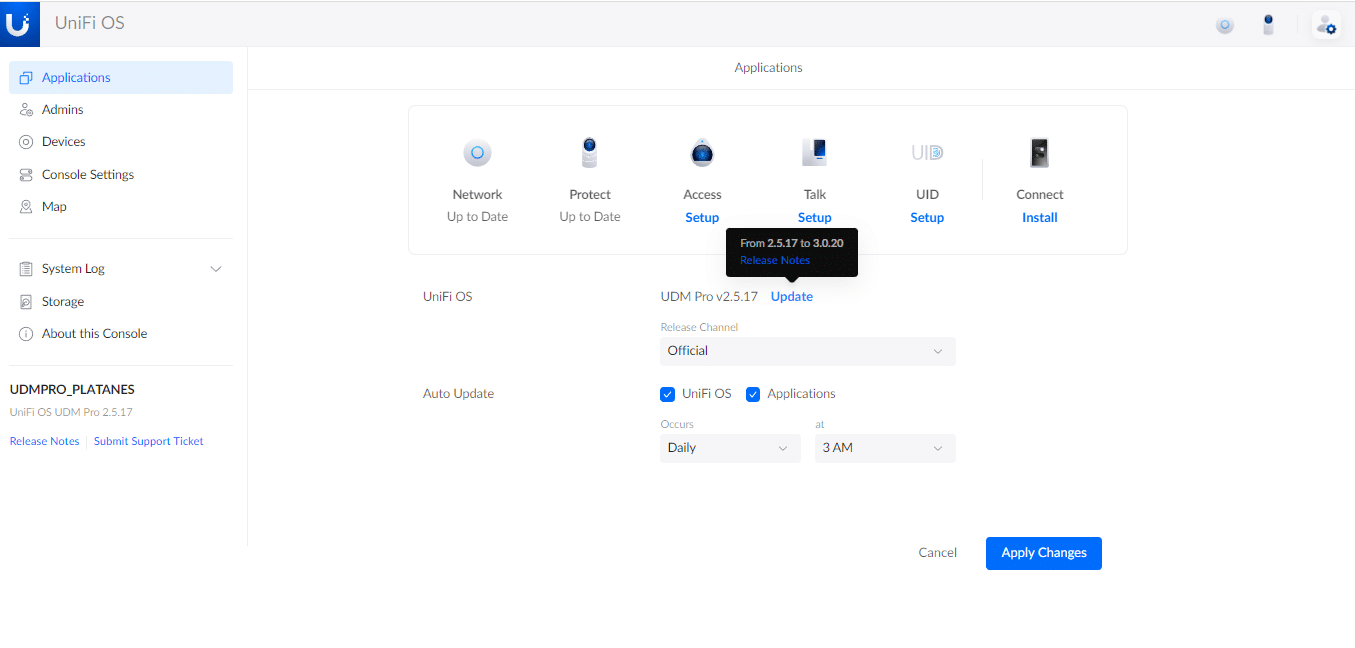The height and width of the screenshot is (648, 1355).
Task: Click the Protect application icon
Action: coord(589,152)
